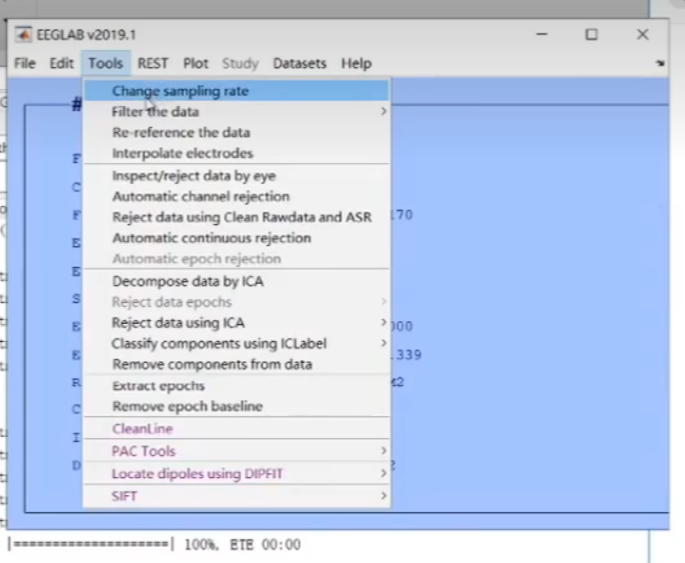Click the menu dock arrow at right edge

point(660,63)
